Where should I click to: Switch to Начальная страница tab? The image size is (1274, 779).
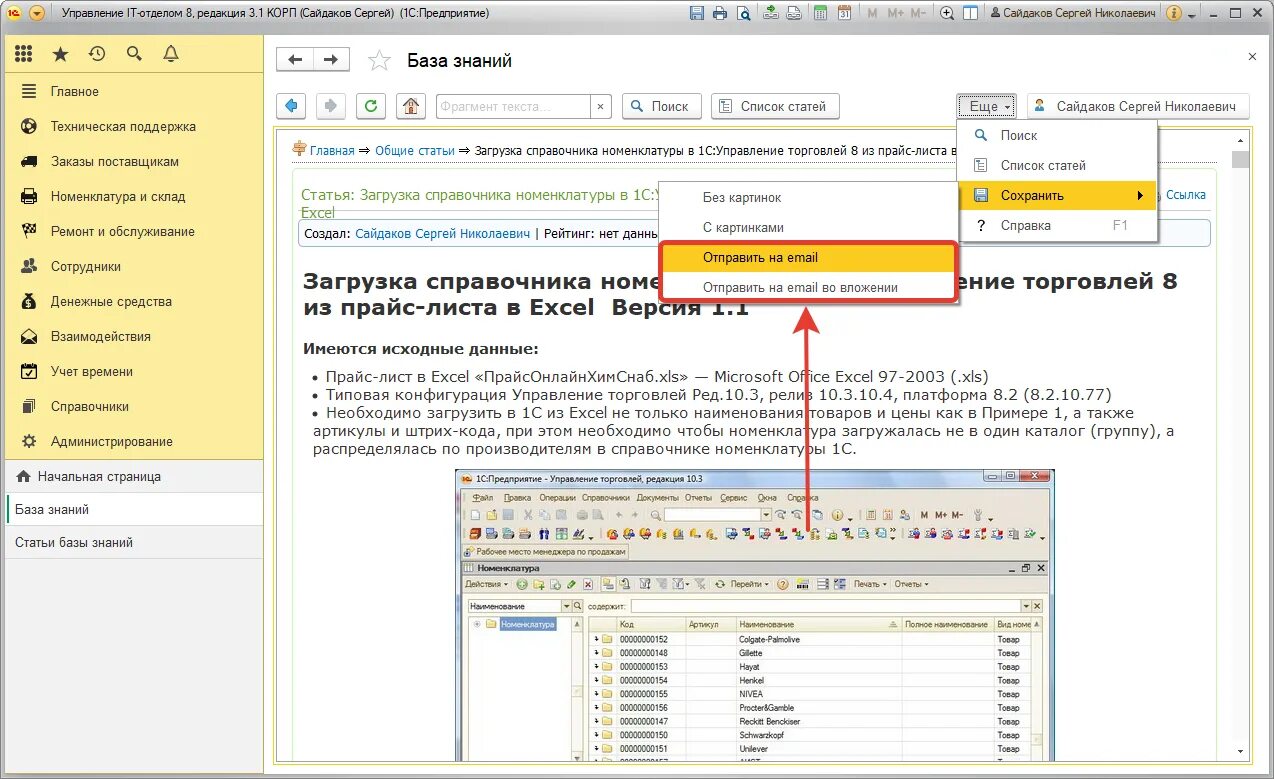[133, 476]
